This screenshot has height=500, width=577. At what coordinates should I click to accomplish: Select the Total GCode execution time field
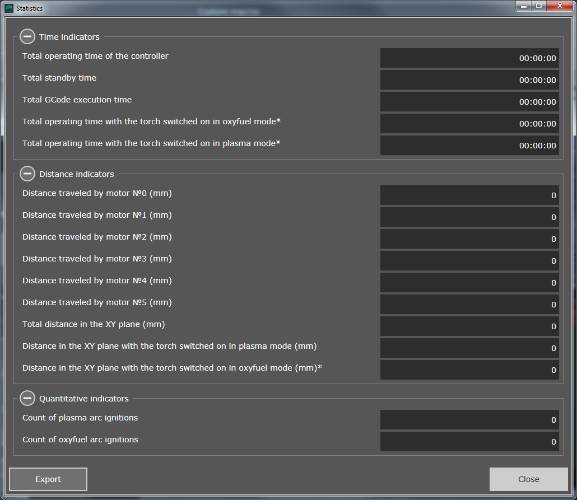(x=470, y=102)
